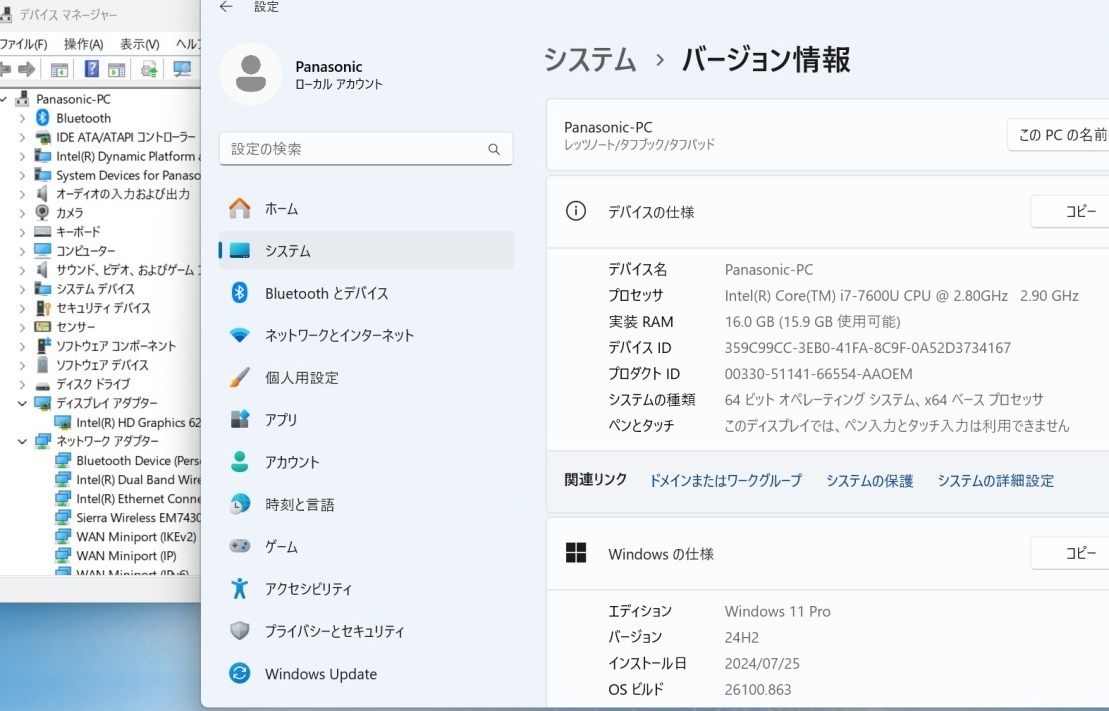Open ネットワークとインターネット settings
Viewport: 1109px width, 711px height.
click(340, 335)
